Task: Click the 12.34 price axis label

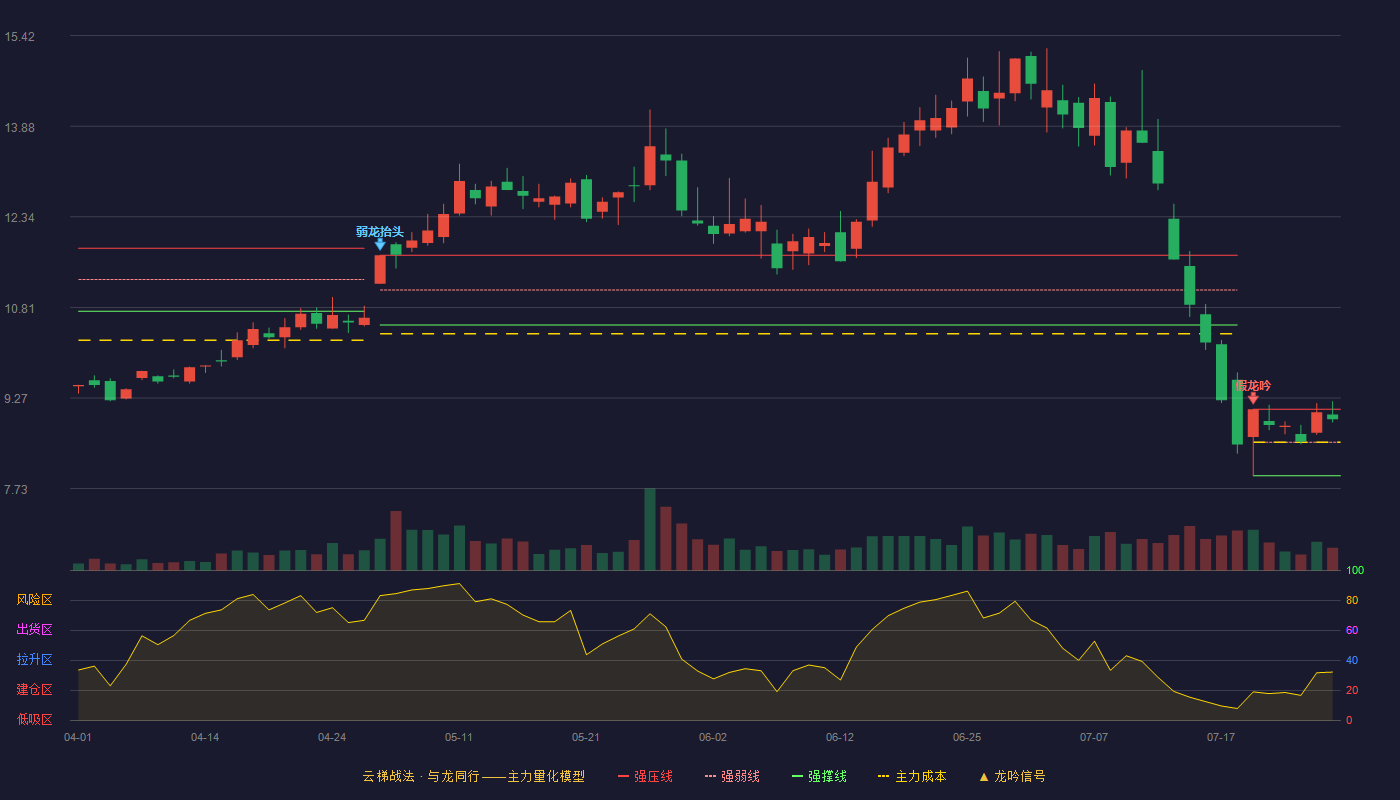Action: 19,218
